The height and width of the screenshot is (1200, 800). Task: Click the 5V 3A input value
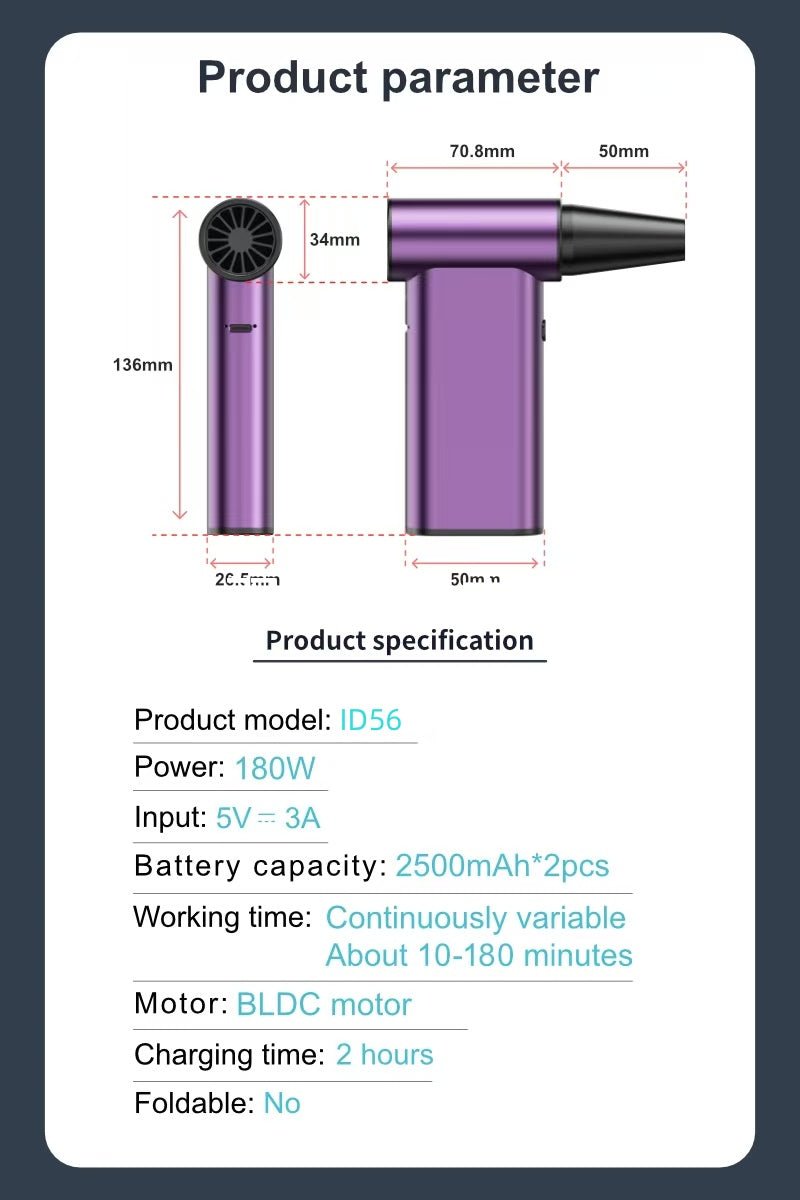click(268, 818)
